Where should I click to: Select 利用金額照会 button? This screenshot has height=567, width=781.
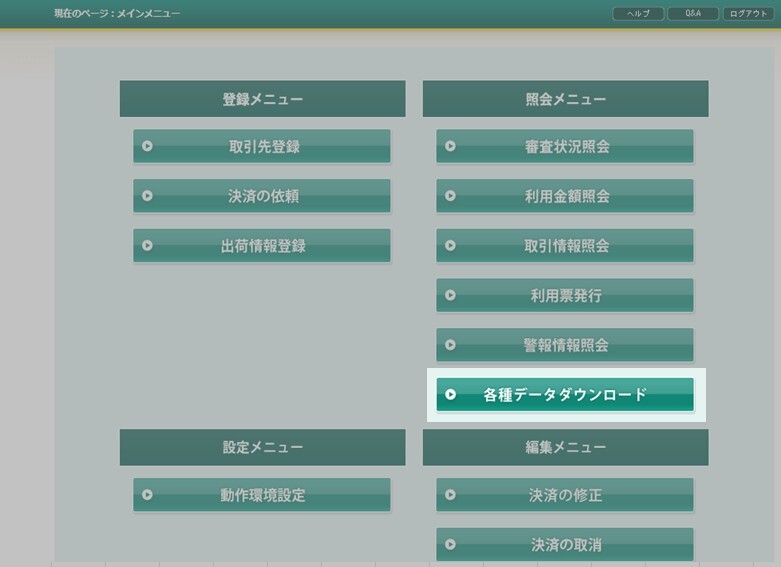(565, 196)
